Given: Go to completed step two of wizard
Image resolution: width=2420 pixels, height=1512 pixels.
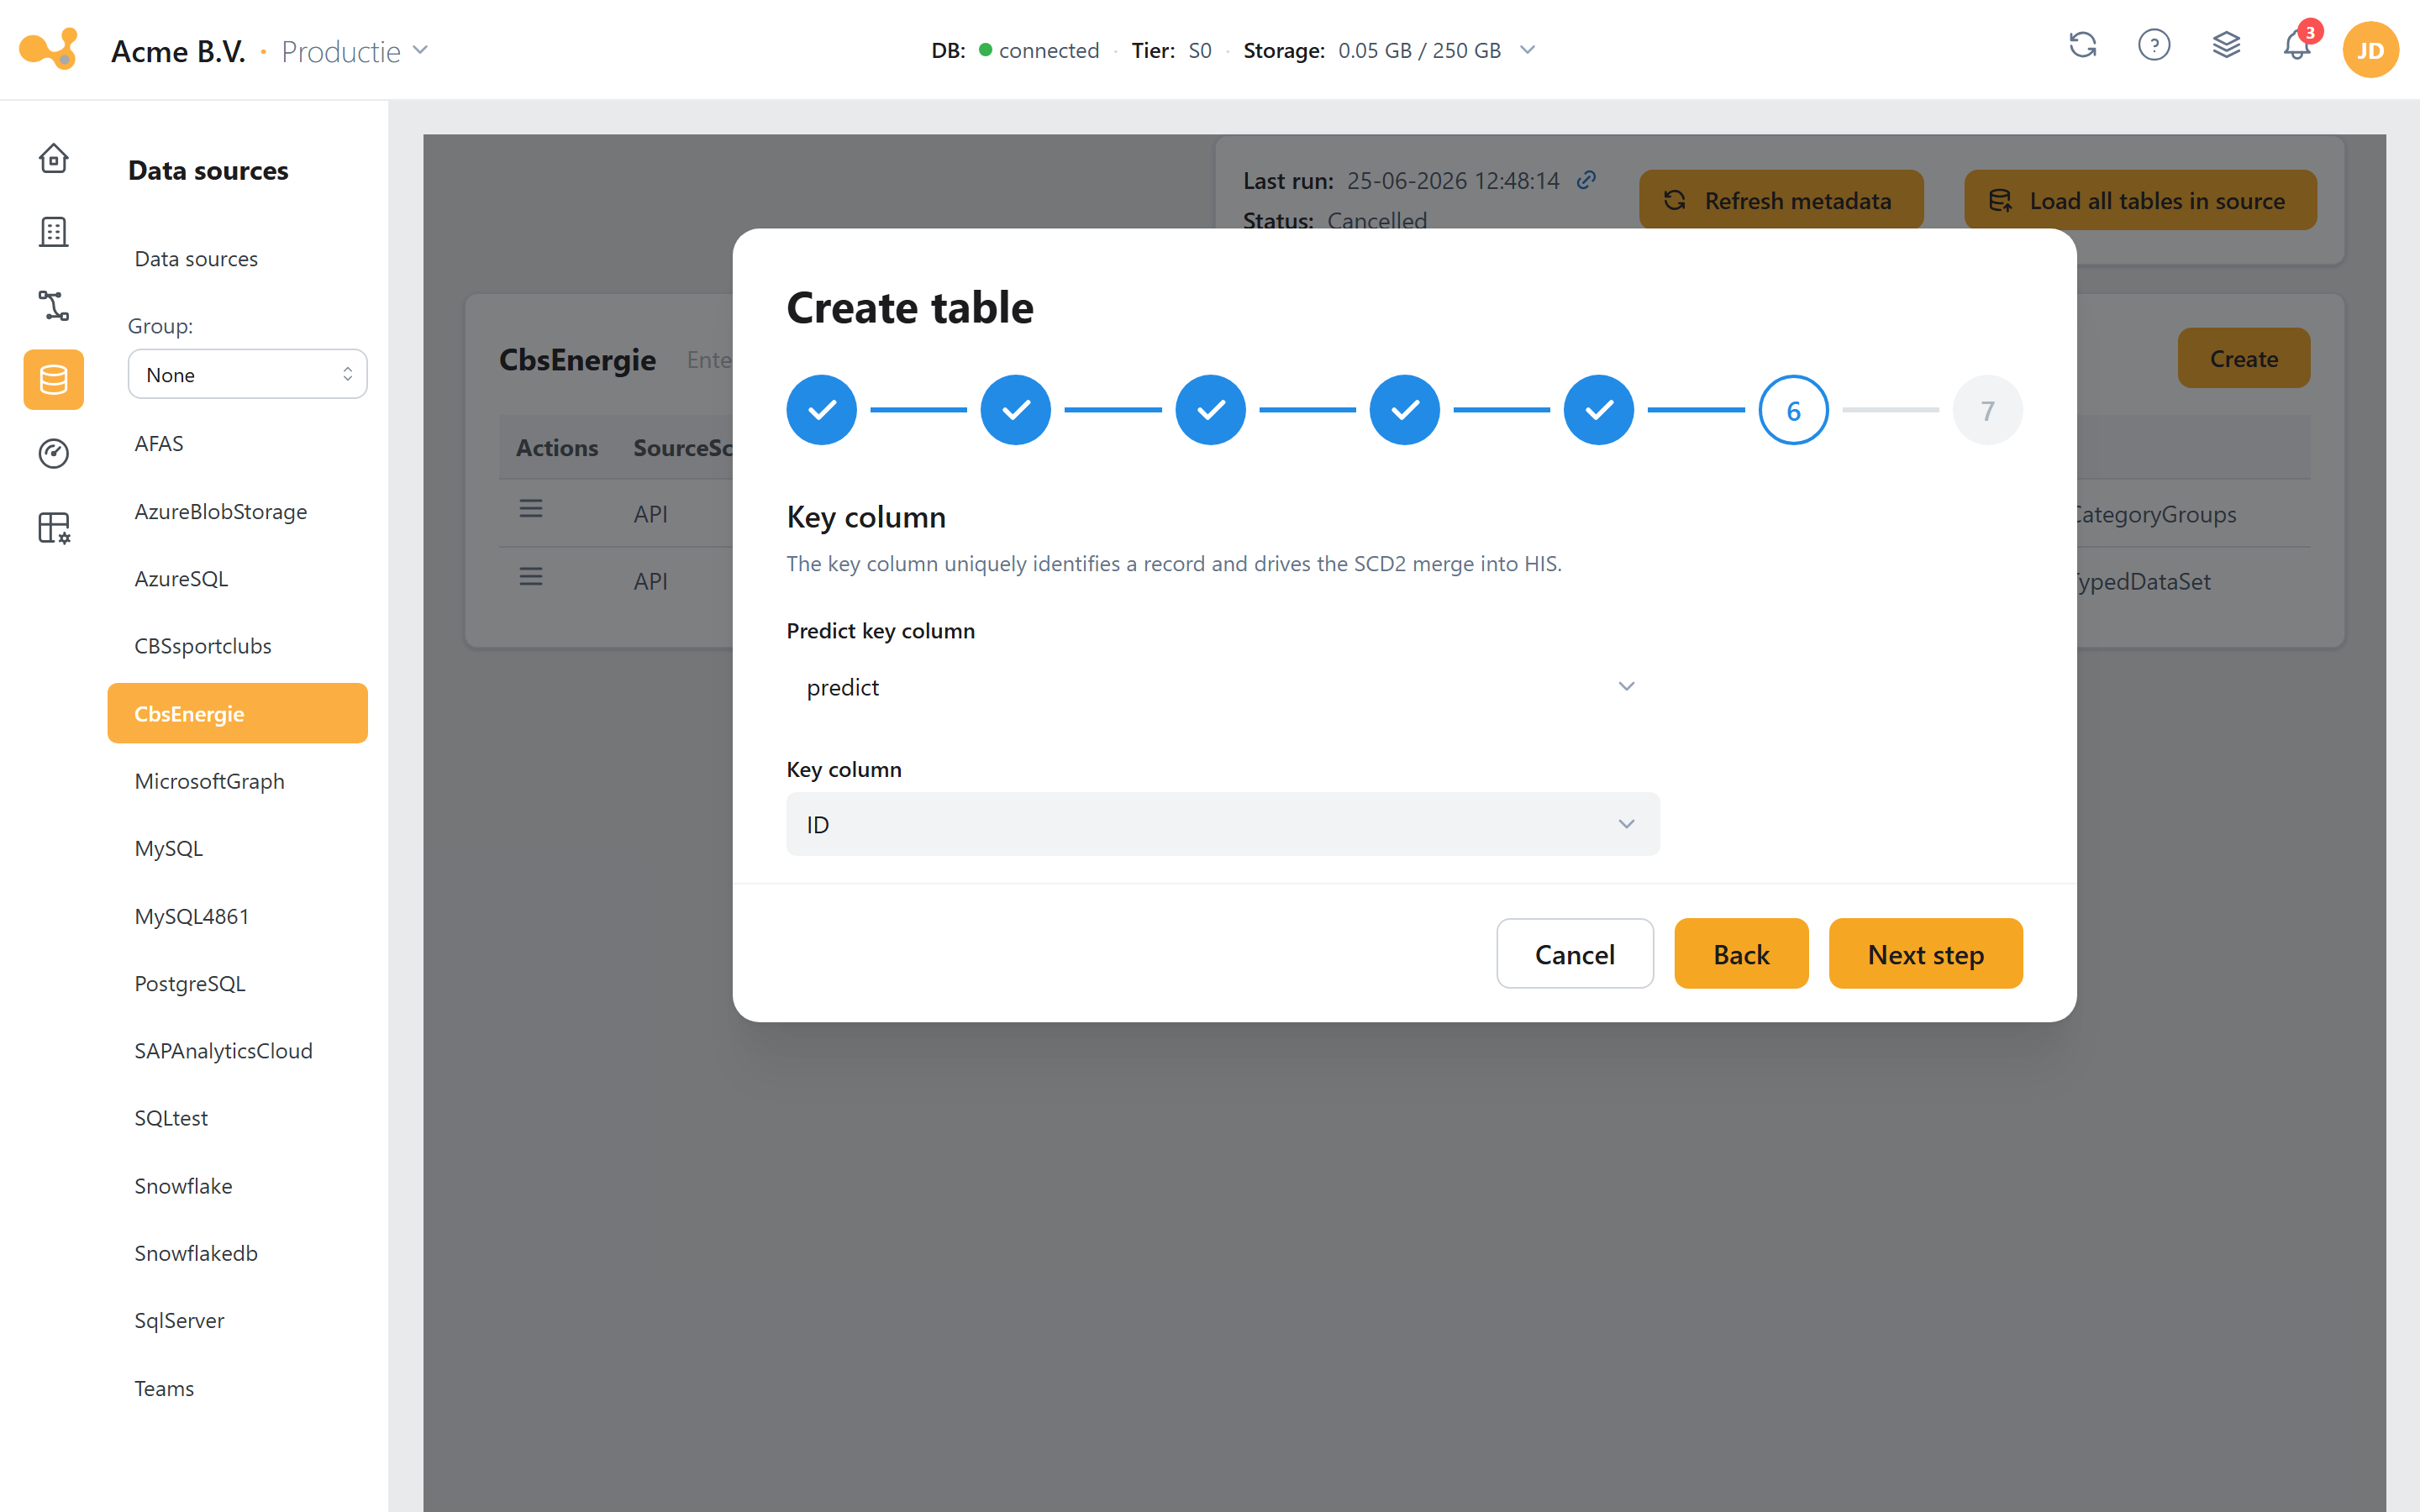Looking at the screenshot, I should point(1016,410).
